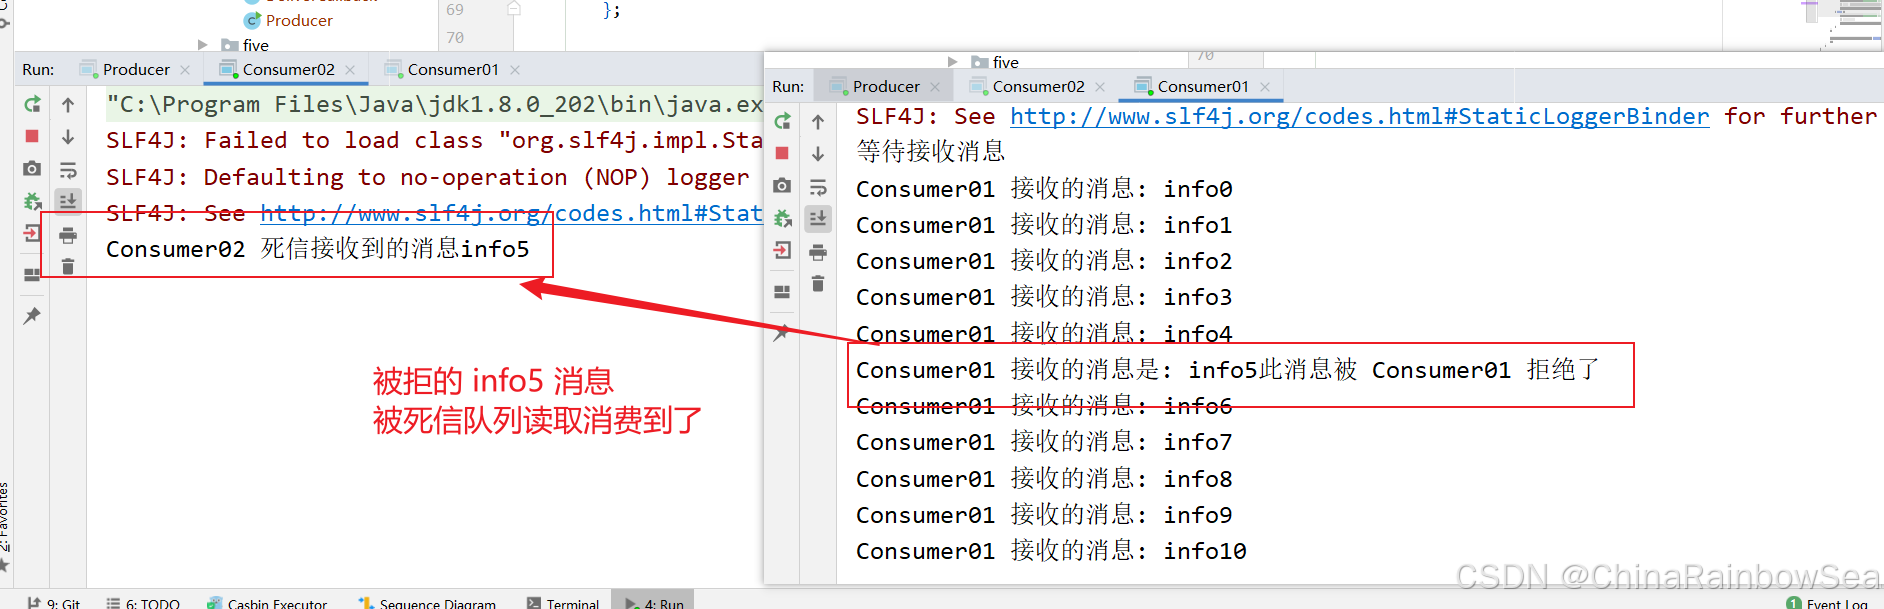The width and height of the screenshot is (1884, 609).
Task: Click 'Consumer01 接收的消息: info10' line
Action: click(x=1051, y=550)
